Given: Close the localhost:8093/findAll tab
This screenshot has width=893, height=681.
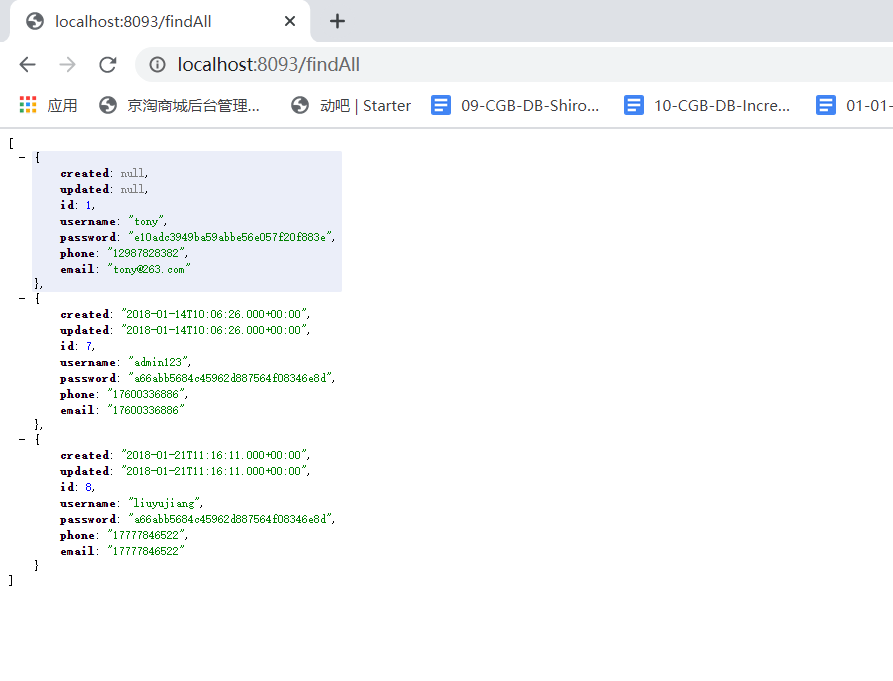Looking at the screenshot, I should pyautogui.click(x=289, y=21).
